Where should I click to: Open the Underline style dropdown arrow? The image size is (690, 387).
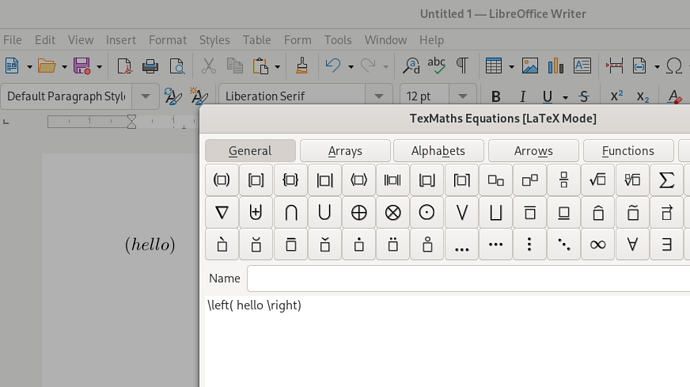[565, 97]
